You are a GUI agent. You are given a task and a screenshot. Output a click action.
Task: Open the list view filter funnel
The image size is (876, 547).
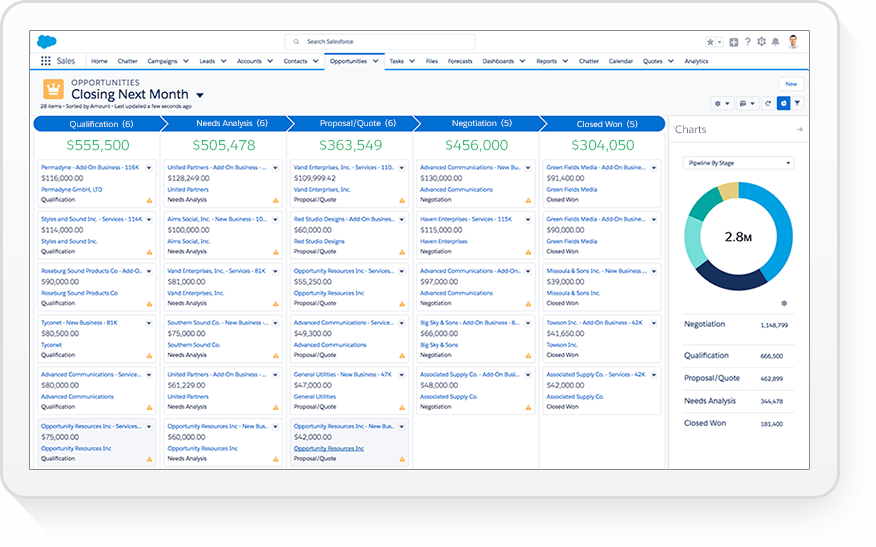[x=797, y=103]
